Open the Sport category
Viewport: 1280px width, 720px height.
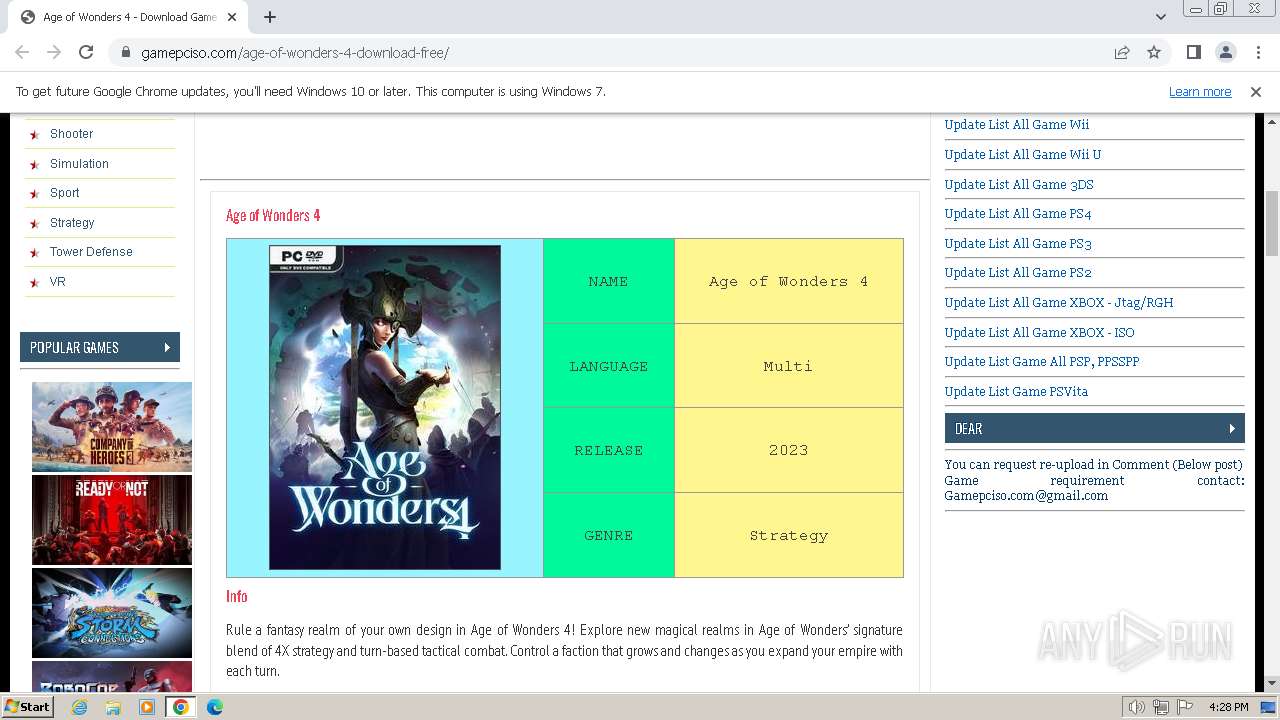tap(64, 193)
